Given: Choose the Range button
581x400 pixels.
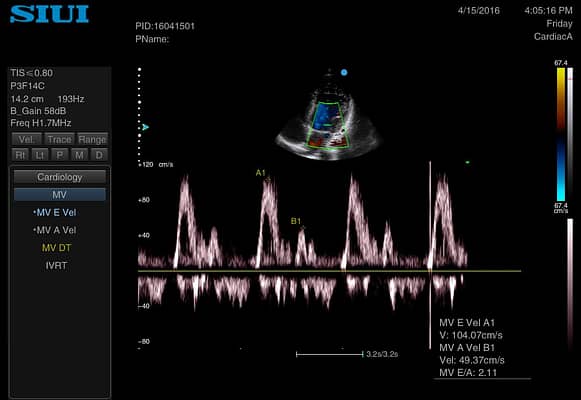Looking at the screenshot, I should [92, 140].
